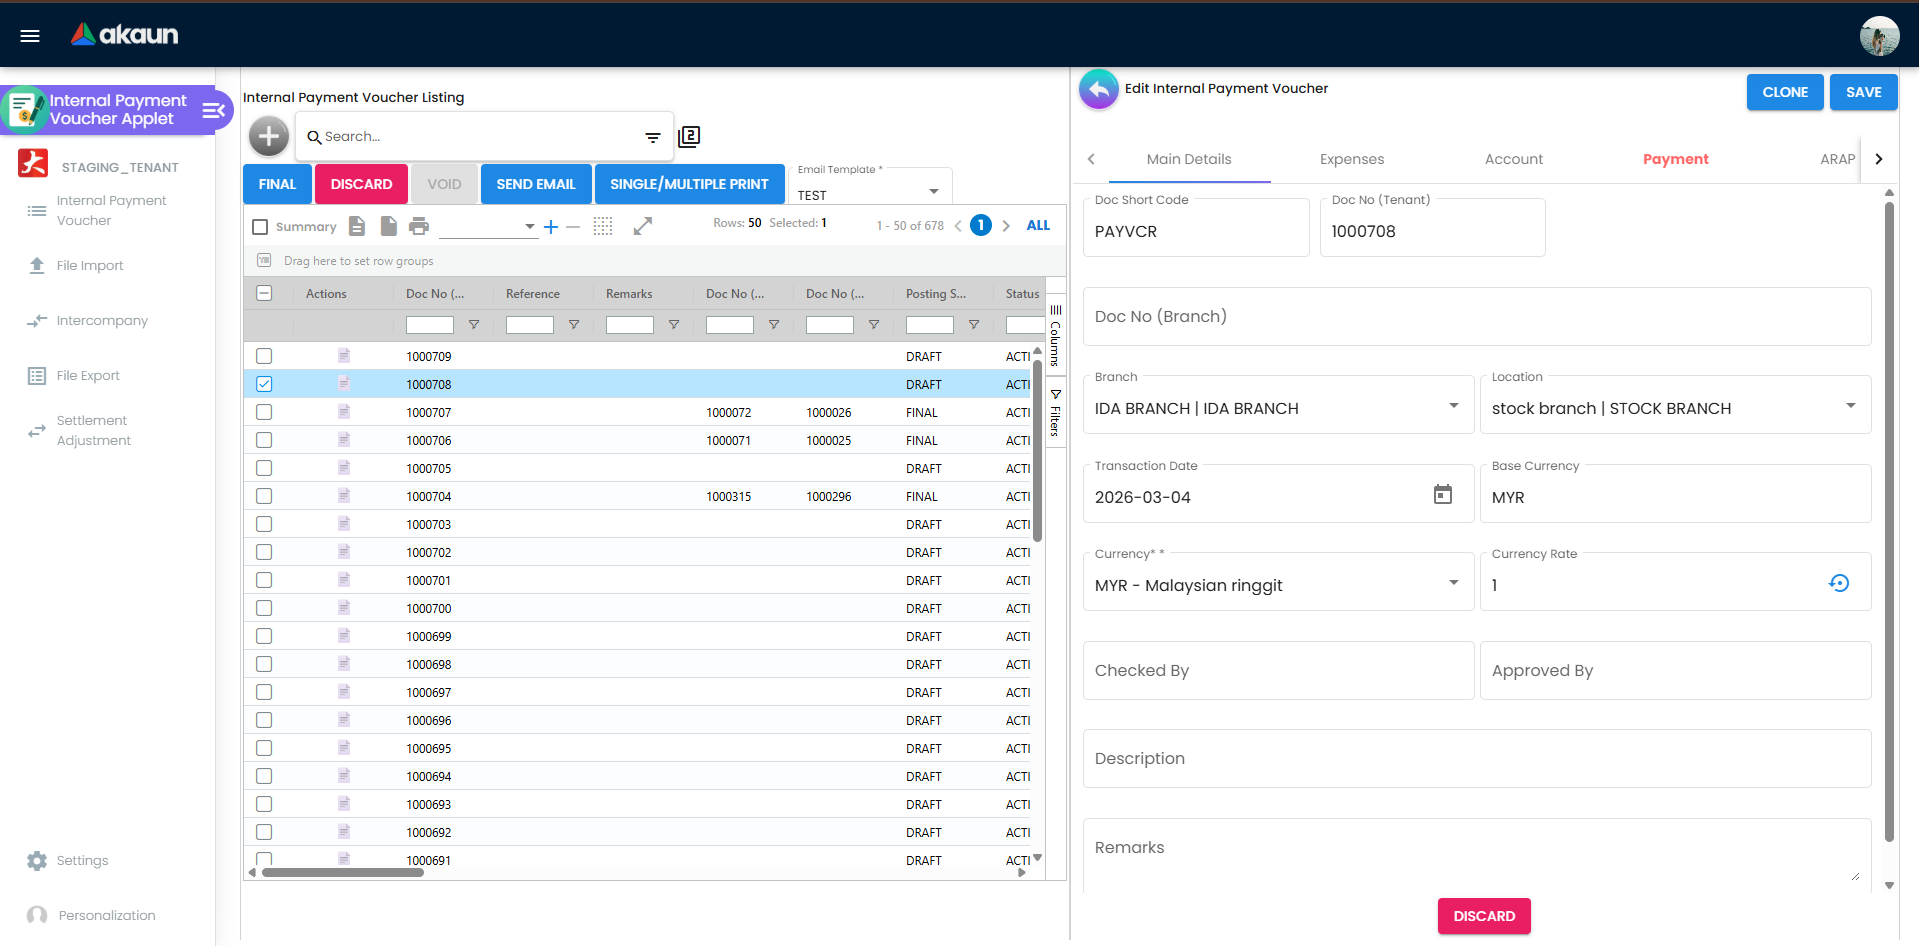This screenshot has height=946, width=1919.
Task: Click the horizontal scrollbar under the grid
Action: (343, 872)
